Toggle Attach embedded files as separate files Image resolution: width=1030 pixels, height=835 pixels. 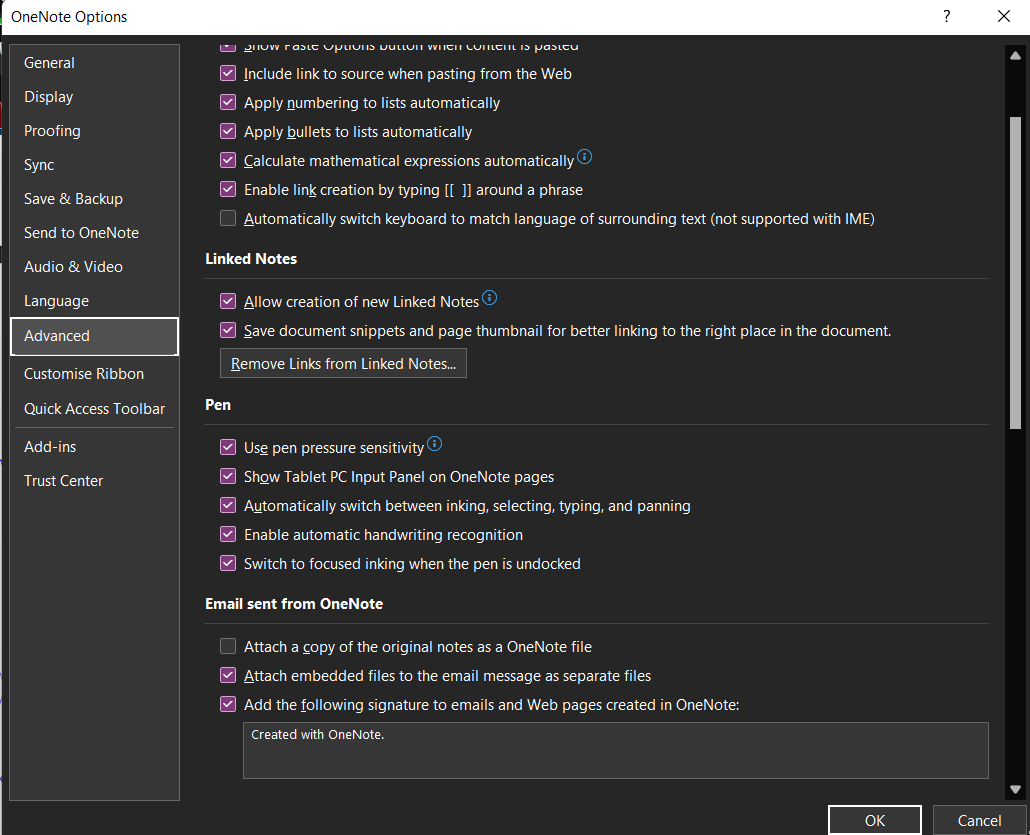tap(228, 675)
